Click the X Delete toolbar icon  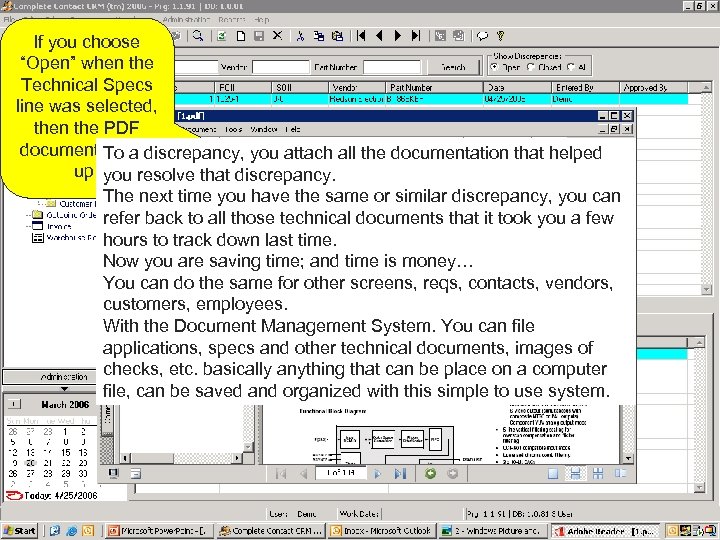(x=277, y=35)
